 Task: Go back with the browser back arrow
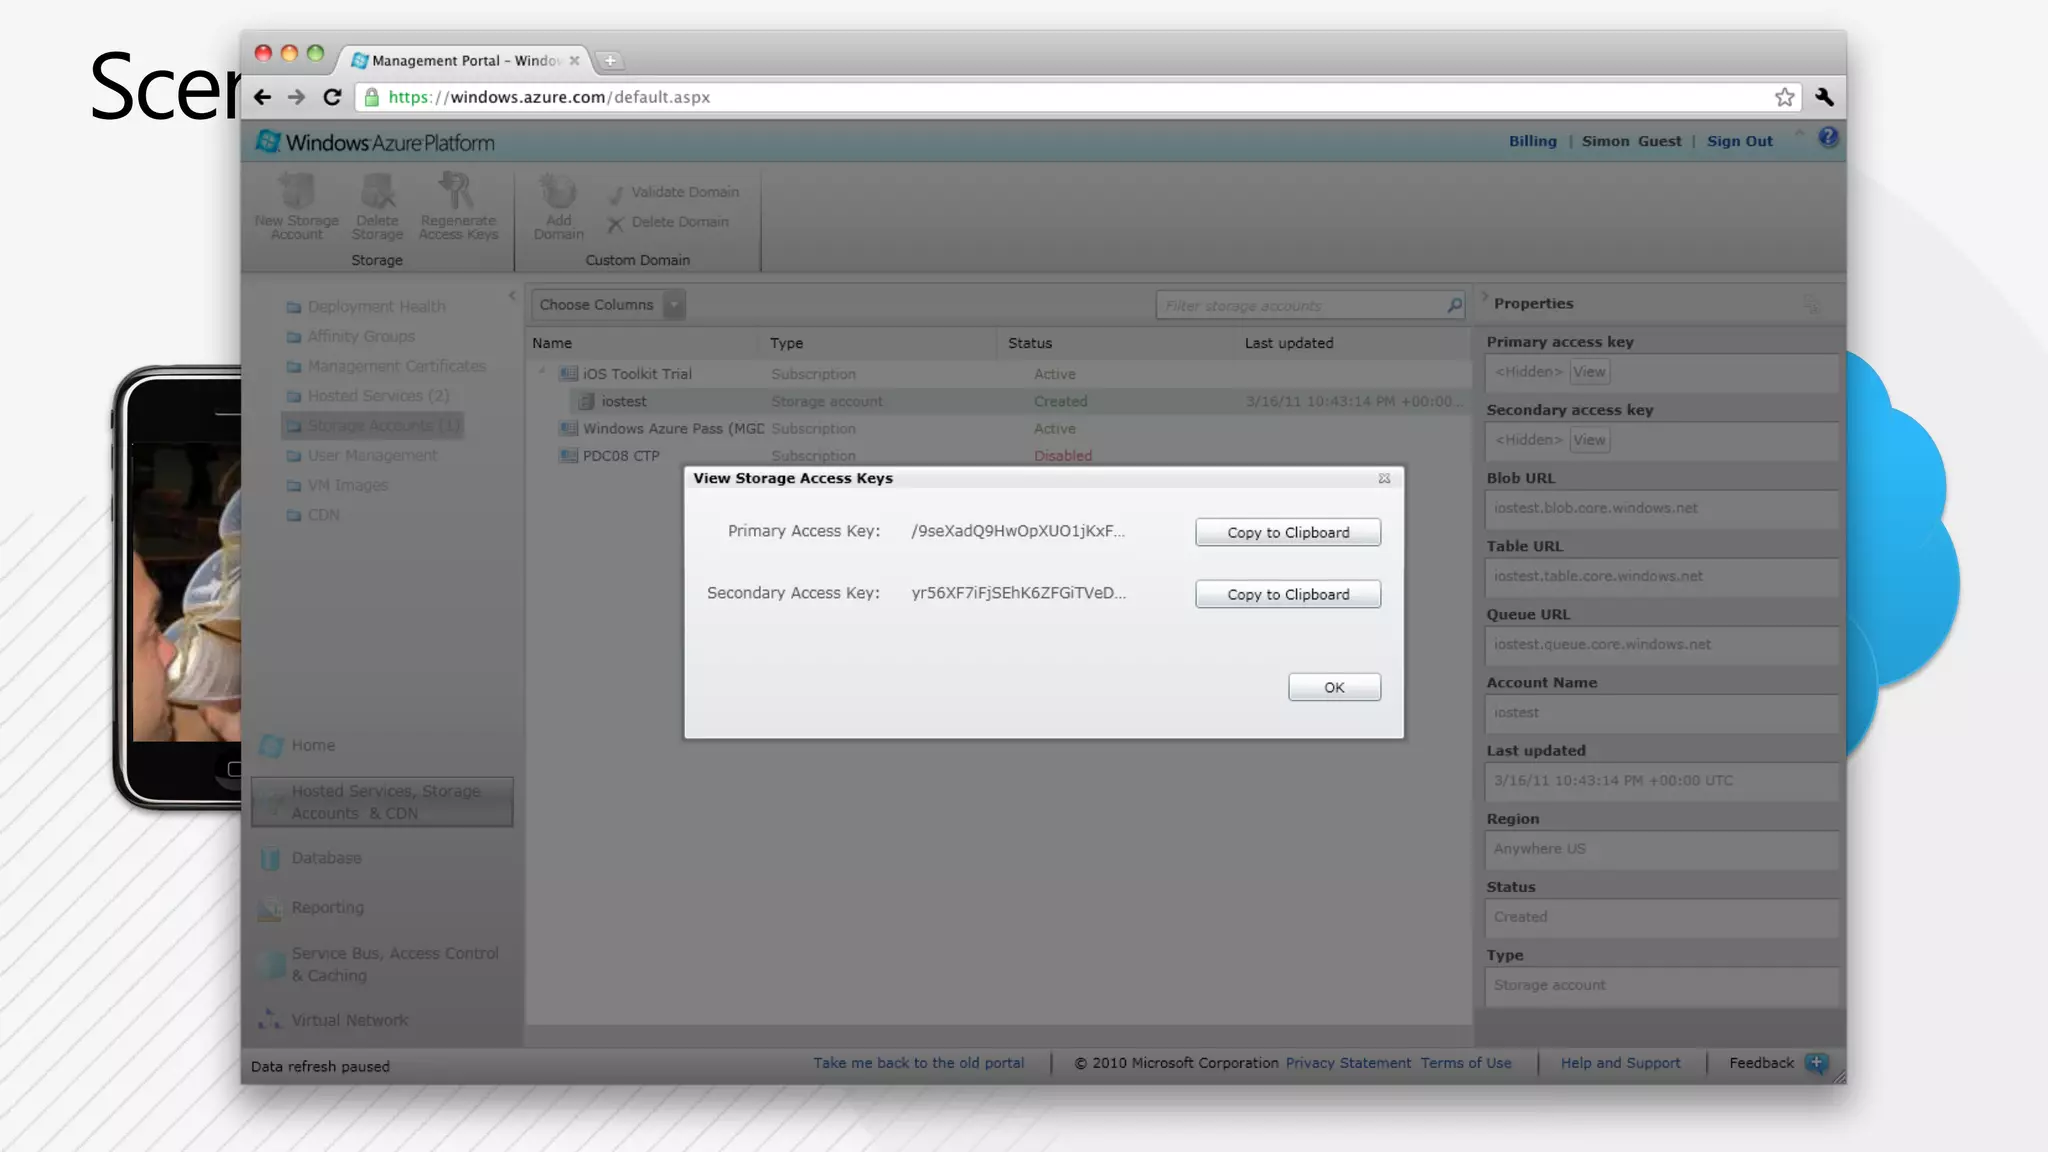(262, 97)
